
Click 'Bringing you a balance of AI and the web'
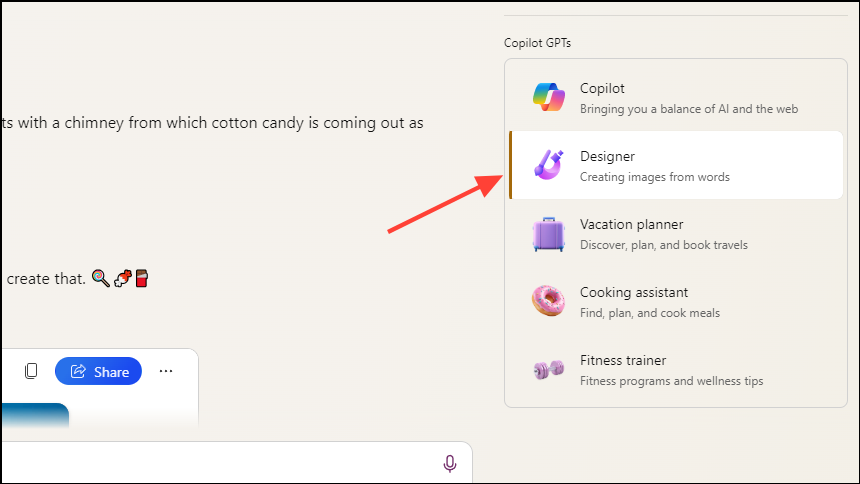click(x=689, y=109)
